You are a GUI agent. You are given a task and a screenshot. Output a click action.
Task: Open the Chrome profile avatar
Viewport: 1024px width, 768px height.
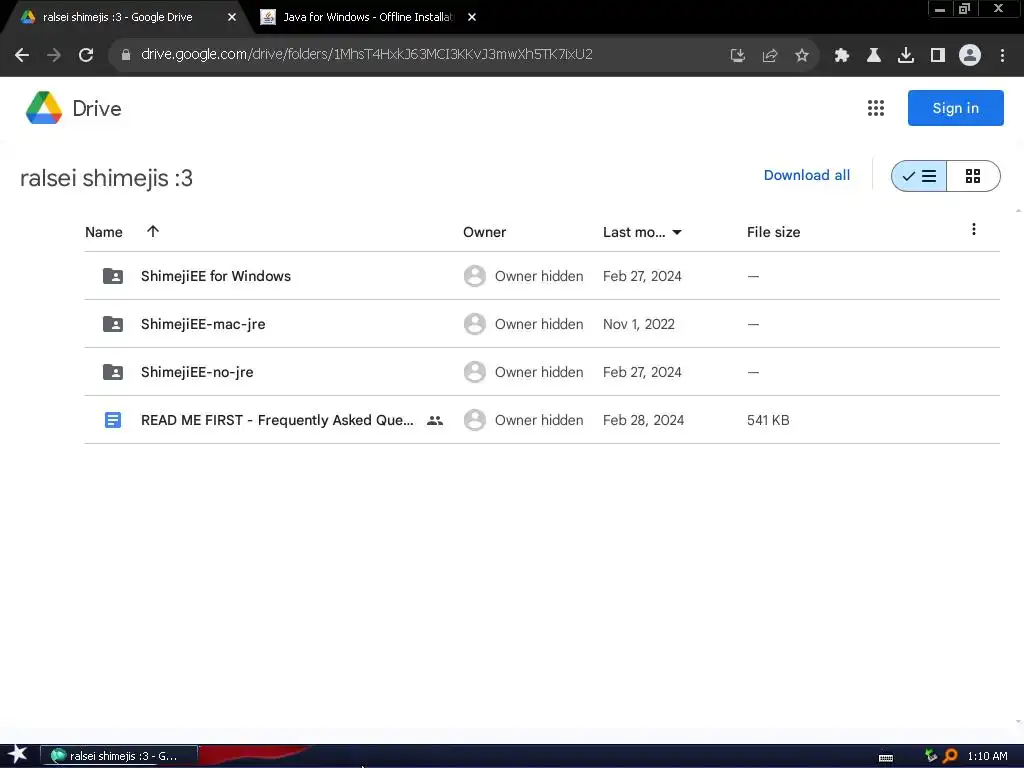pos(970,55)
